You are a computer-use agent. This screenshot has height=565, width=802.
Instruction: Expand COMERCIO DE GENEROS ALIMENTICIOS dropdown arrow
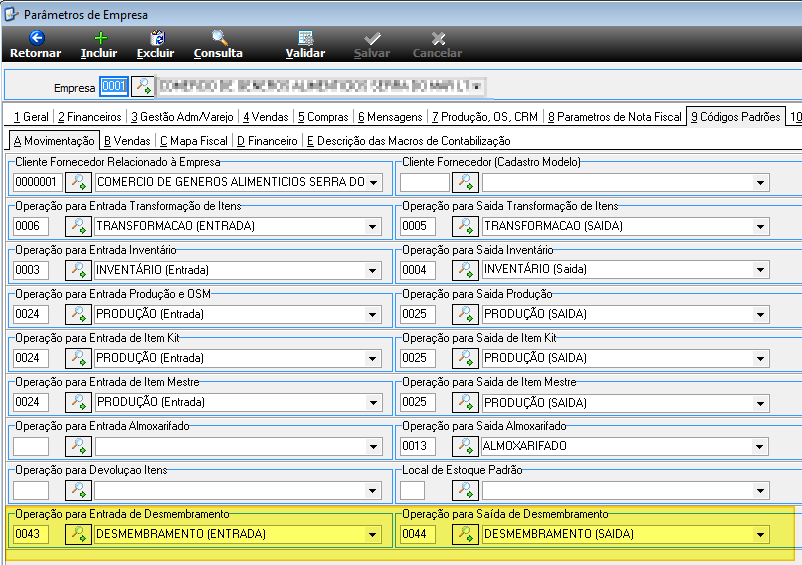click(x=374, y=183)
